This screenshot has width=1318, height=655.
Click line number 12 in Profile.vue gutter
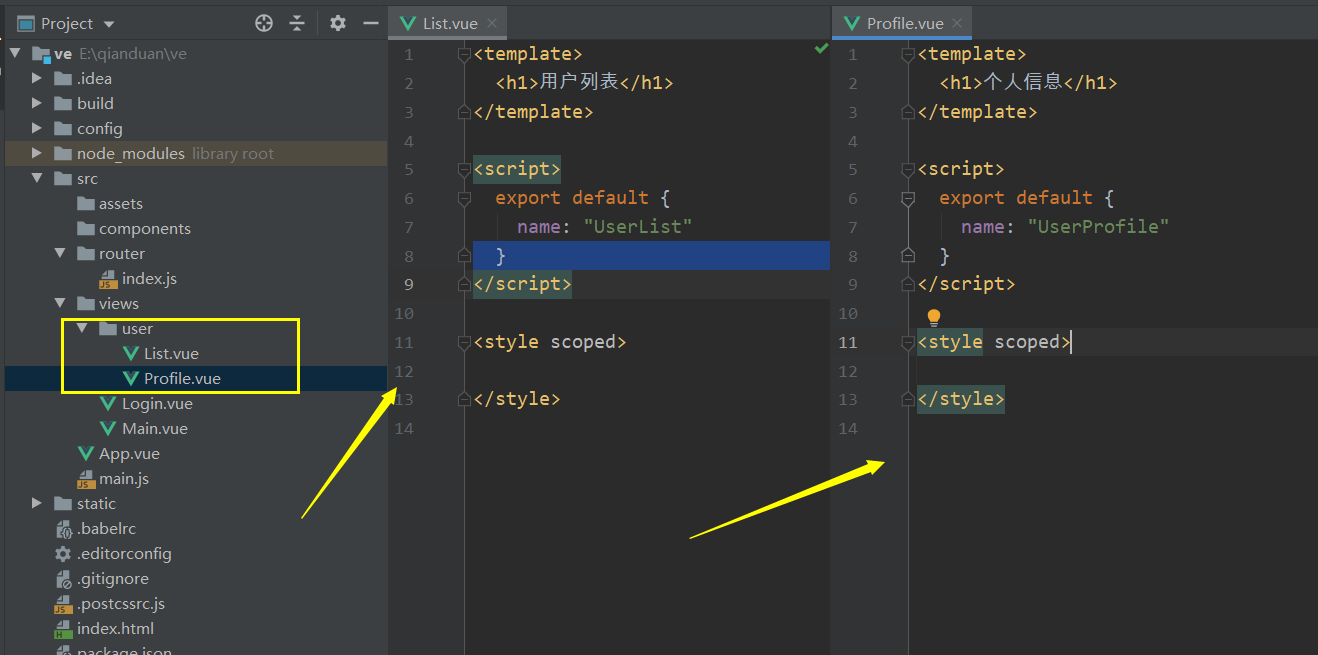[847, 371]
